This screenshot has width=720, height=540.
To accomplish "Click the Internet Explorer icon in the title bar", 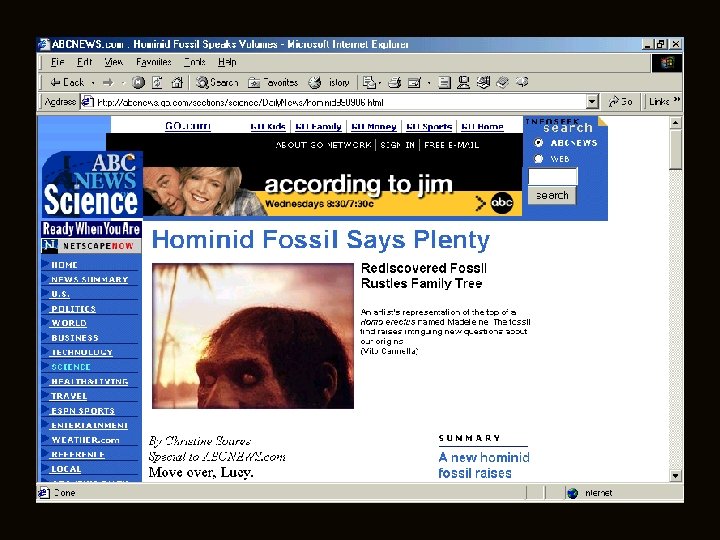I will tap(44, 44).
